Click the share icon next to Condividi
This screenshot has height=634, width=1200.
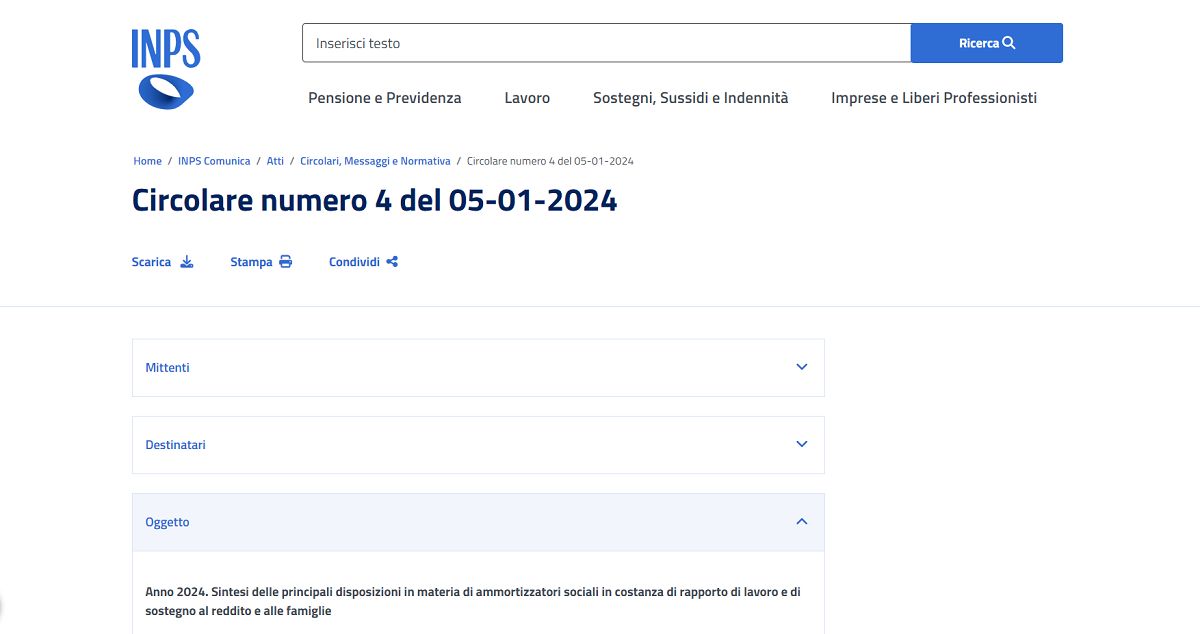click(392, 262)
